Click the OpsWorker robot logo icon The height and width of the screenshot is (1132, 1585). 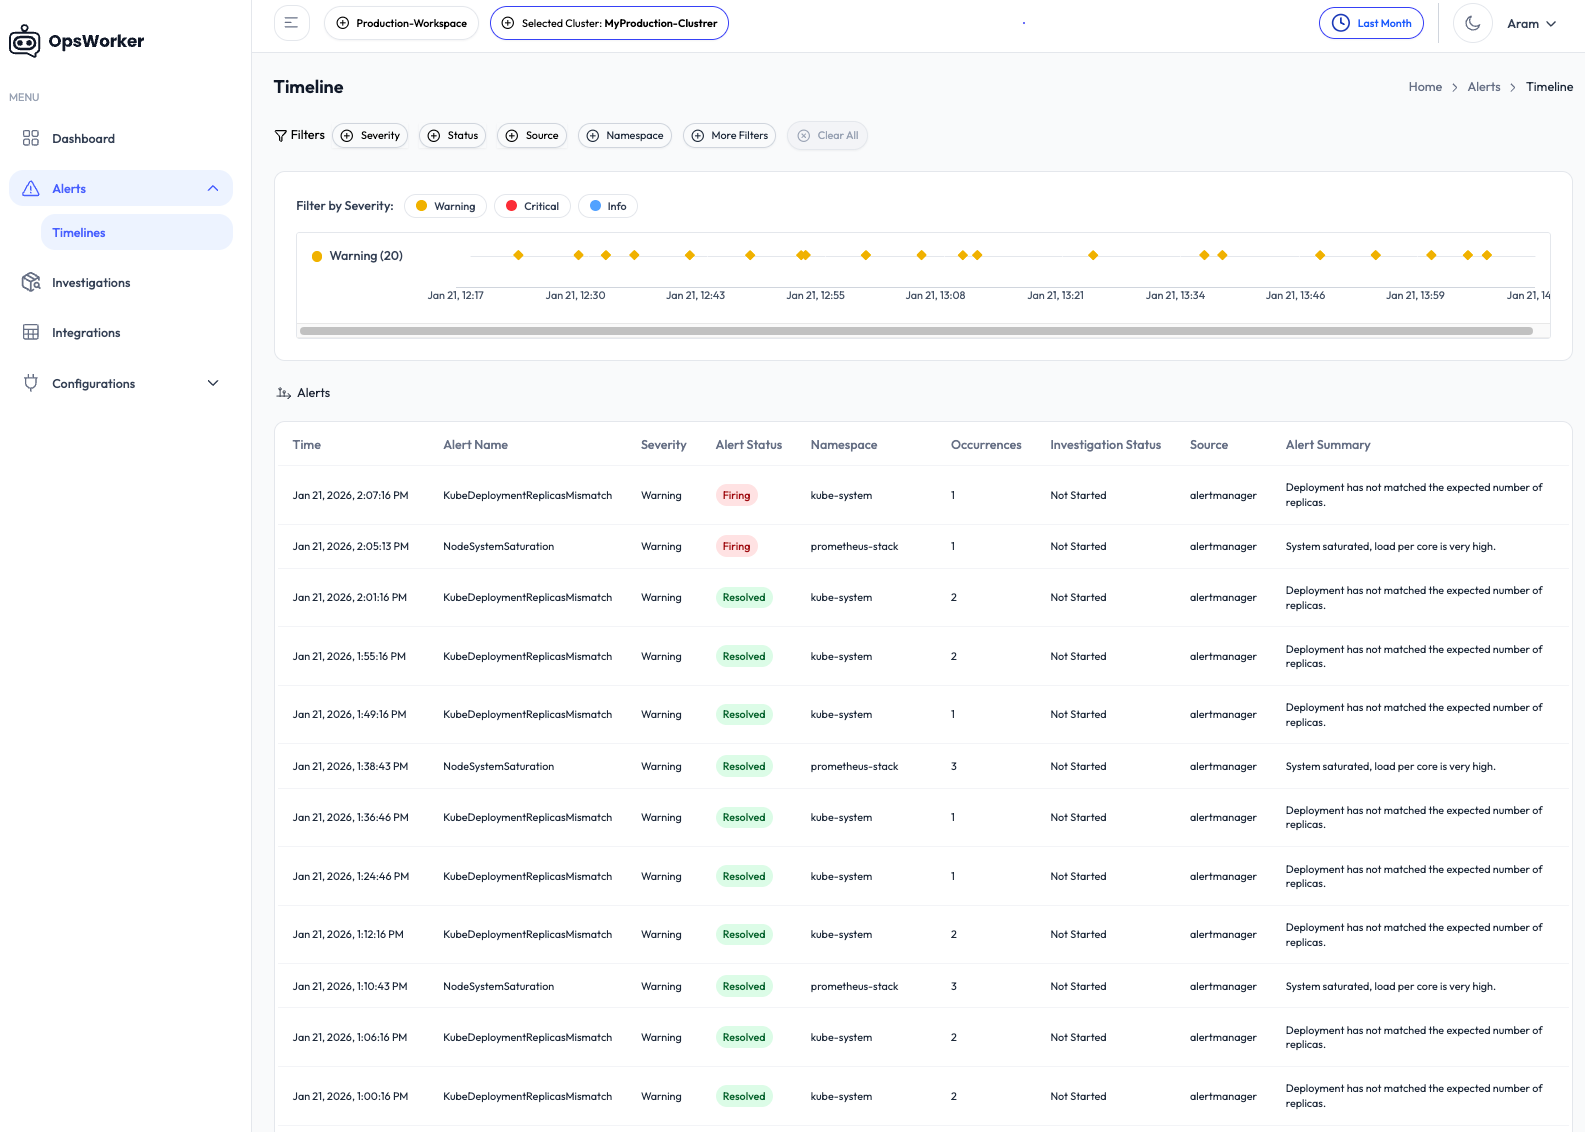tap(24, 41)
